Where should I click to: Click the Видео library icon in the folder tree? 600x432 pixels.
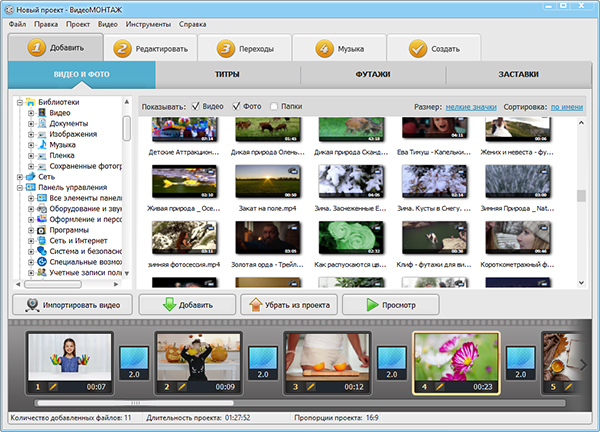(42, 113)
